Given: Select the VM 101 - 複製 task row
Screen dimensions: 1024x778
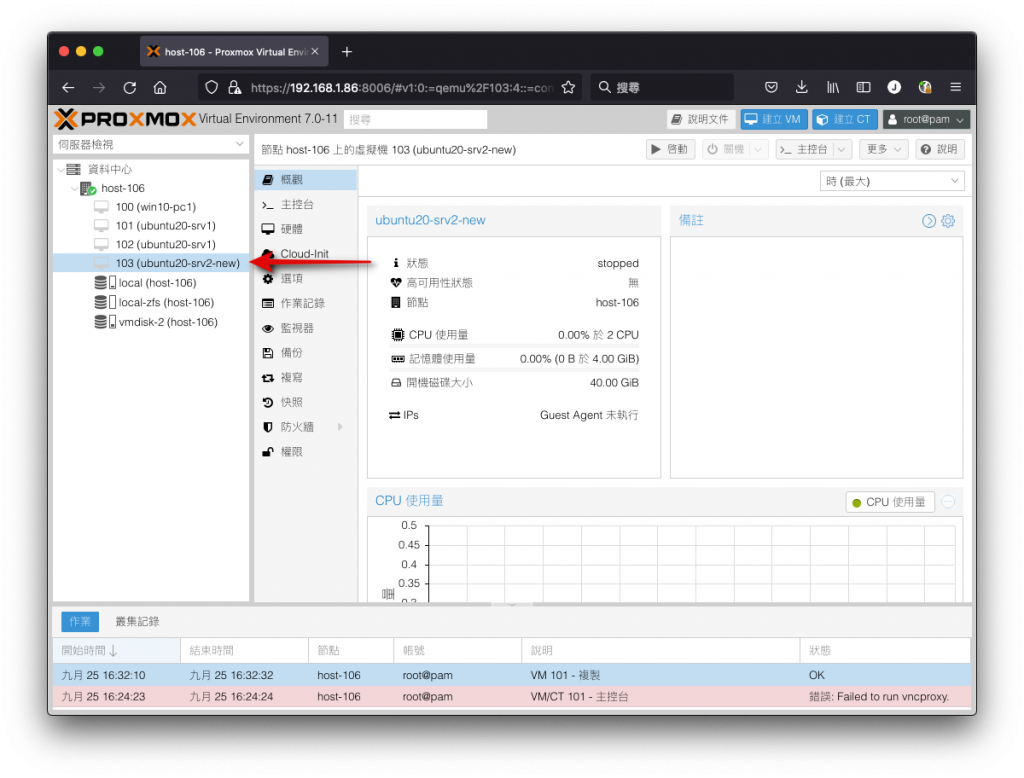Looking at the screenshot, I should [511, 675].
